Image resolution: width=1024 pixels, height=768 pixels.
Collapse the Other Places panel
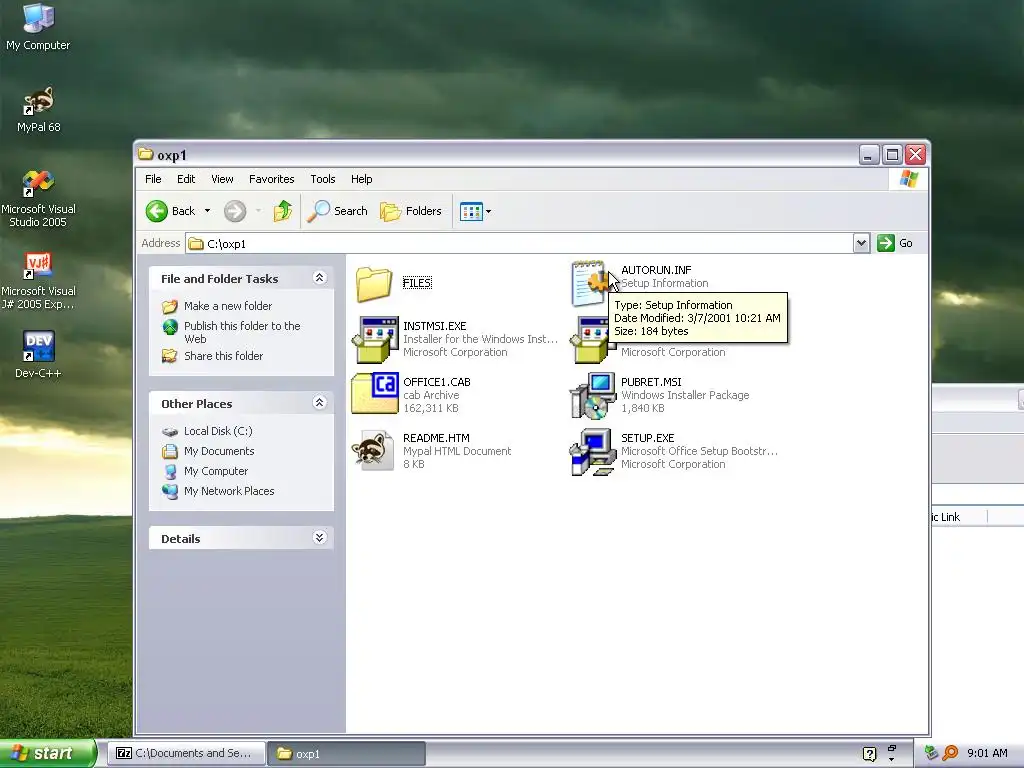[x=319, y=402]
